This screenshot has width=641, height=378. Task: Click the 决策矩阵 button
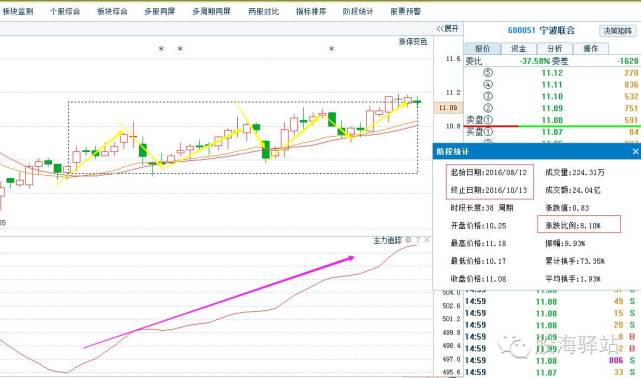618,31
